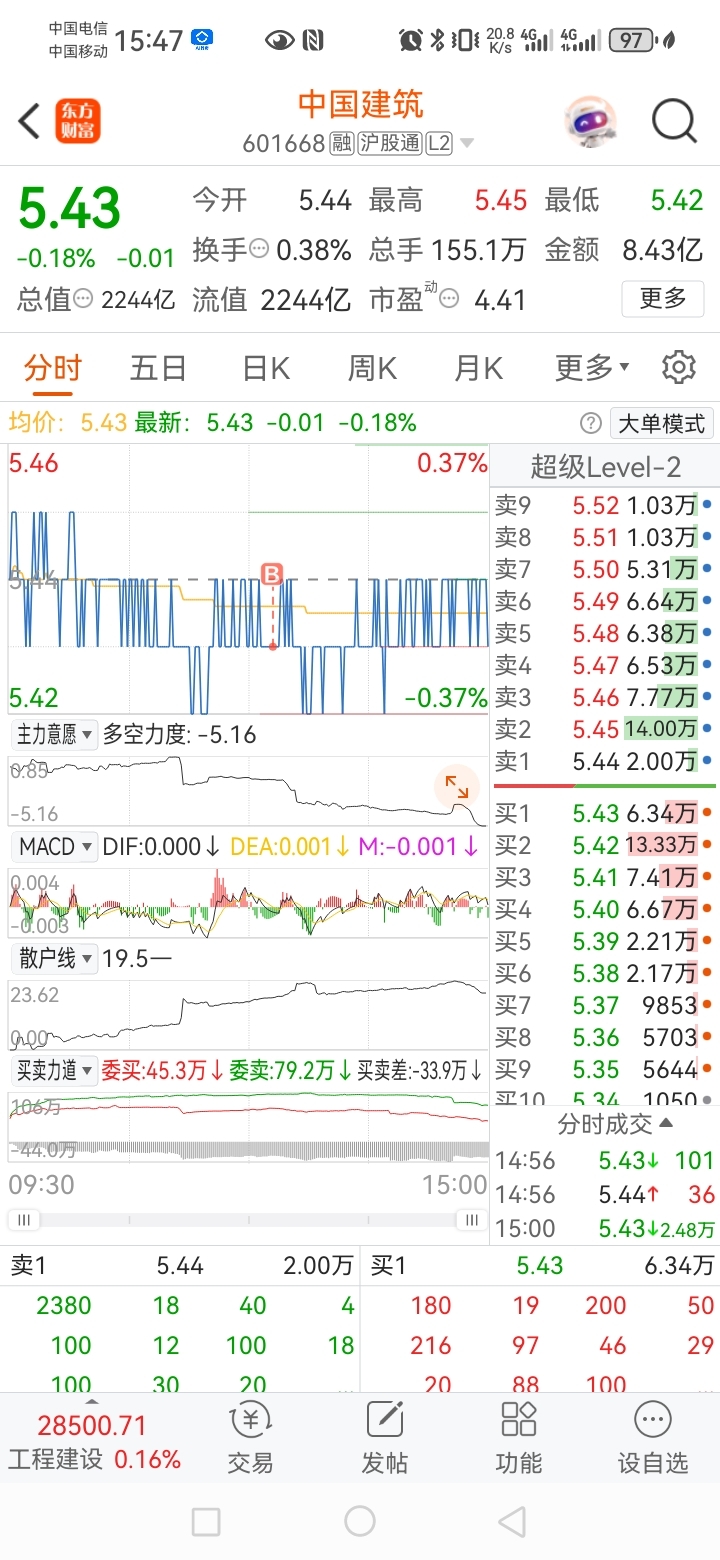Tap the Android home circle button
Image resolution: width=720 pixels, height=1560 pixels.
coord(360,1522)
